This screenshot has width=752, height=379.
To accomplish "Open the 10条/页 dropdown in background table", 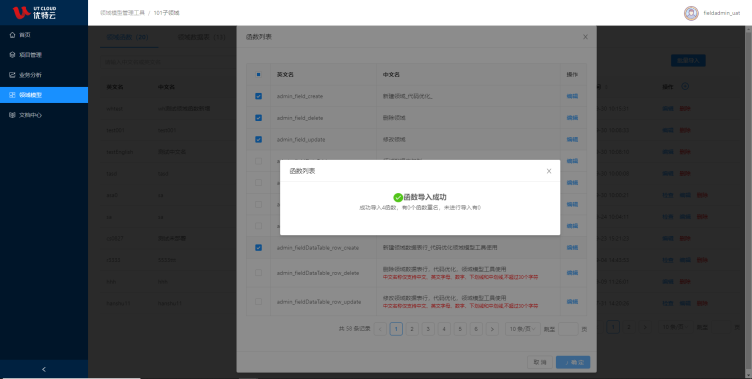I will [x=675, y=327].
